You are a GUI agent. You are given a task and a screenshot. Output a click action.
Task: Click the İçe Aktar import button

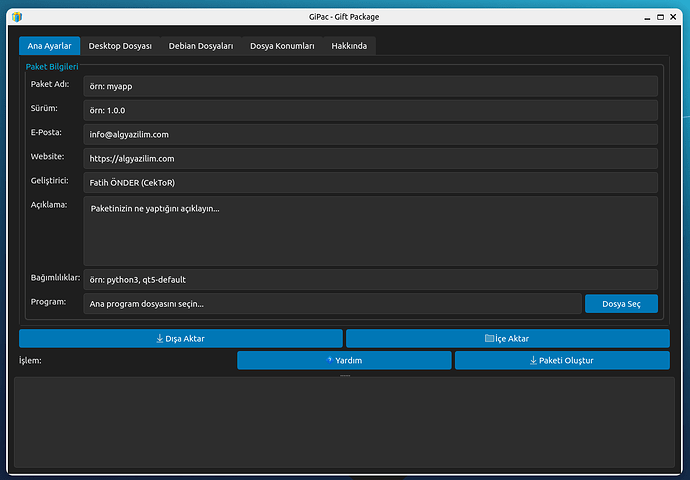[508, 338]
